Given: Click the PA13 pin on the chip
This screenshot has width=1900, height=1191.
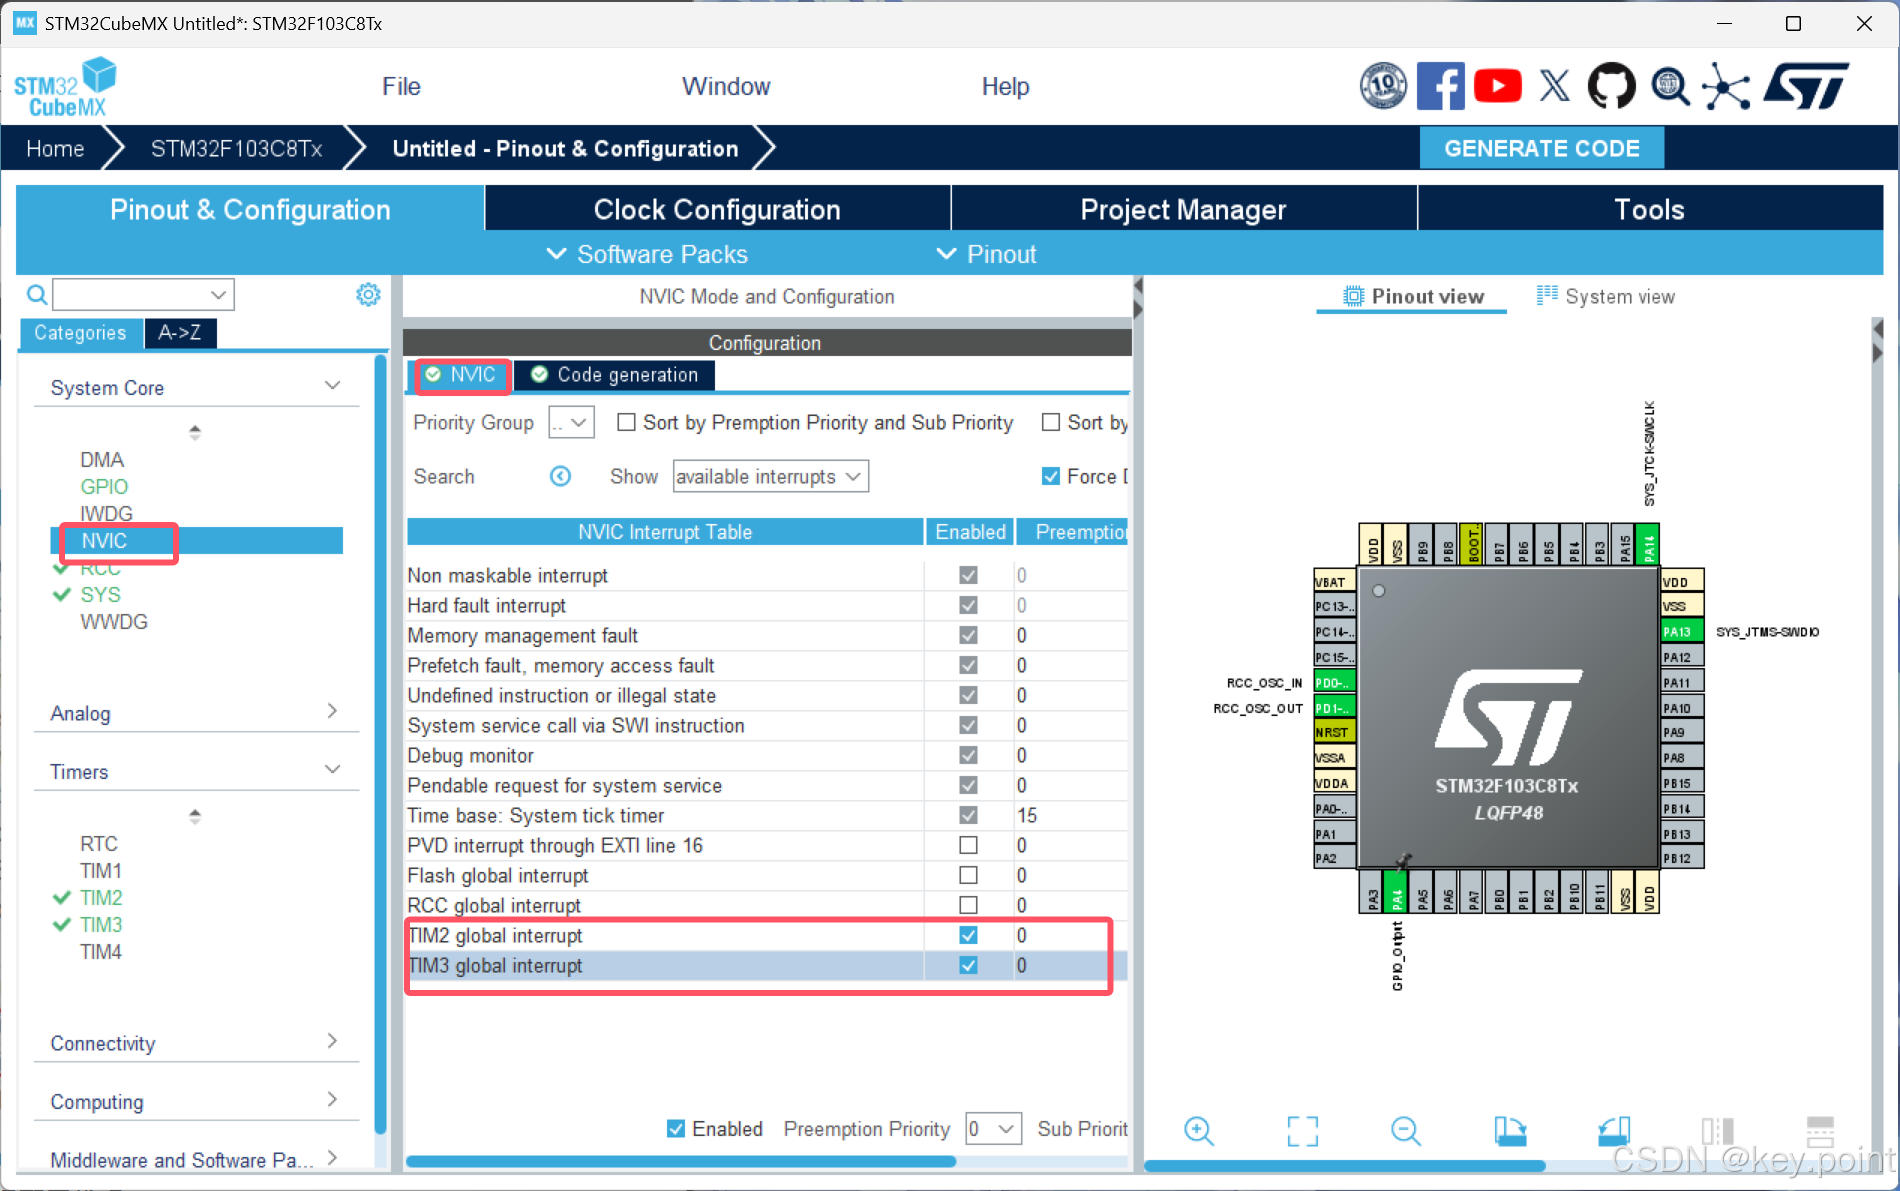Looking at the screenshot, I should [1682, 632].
